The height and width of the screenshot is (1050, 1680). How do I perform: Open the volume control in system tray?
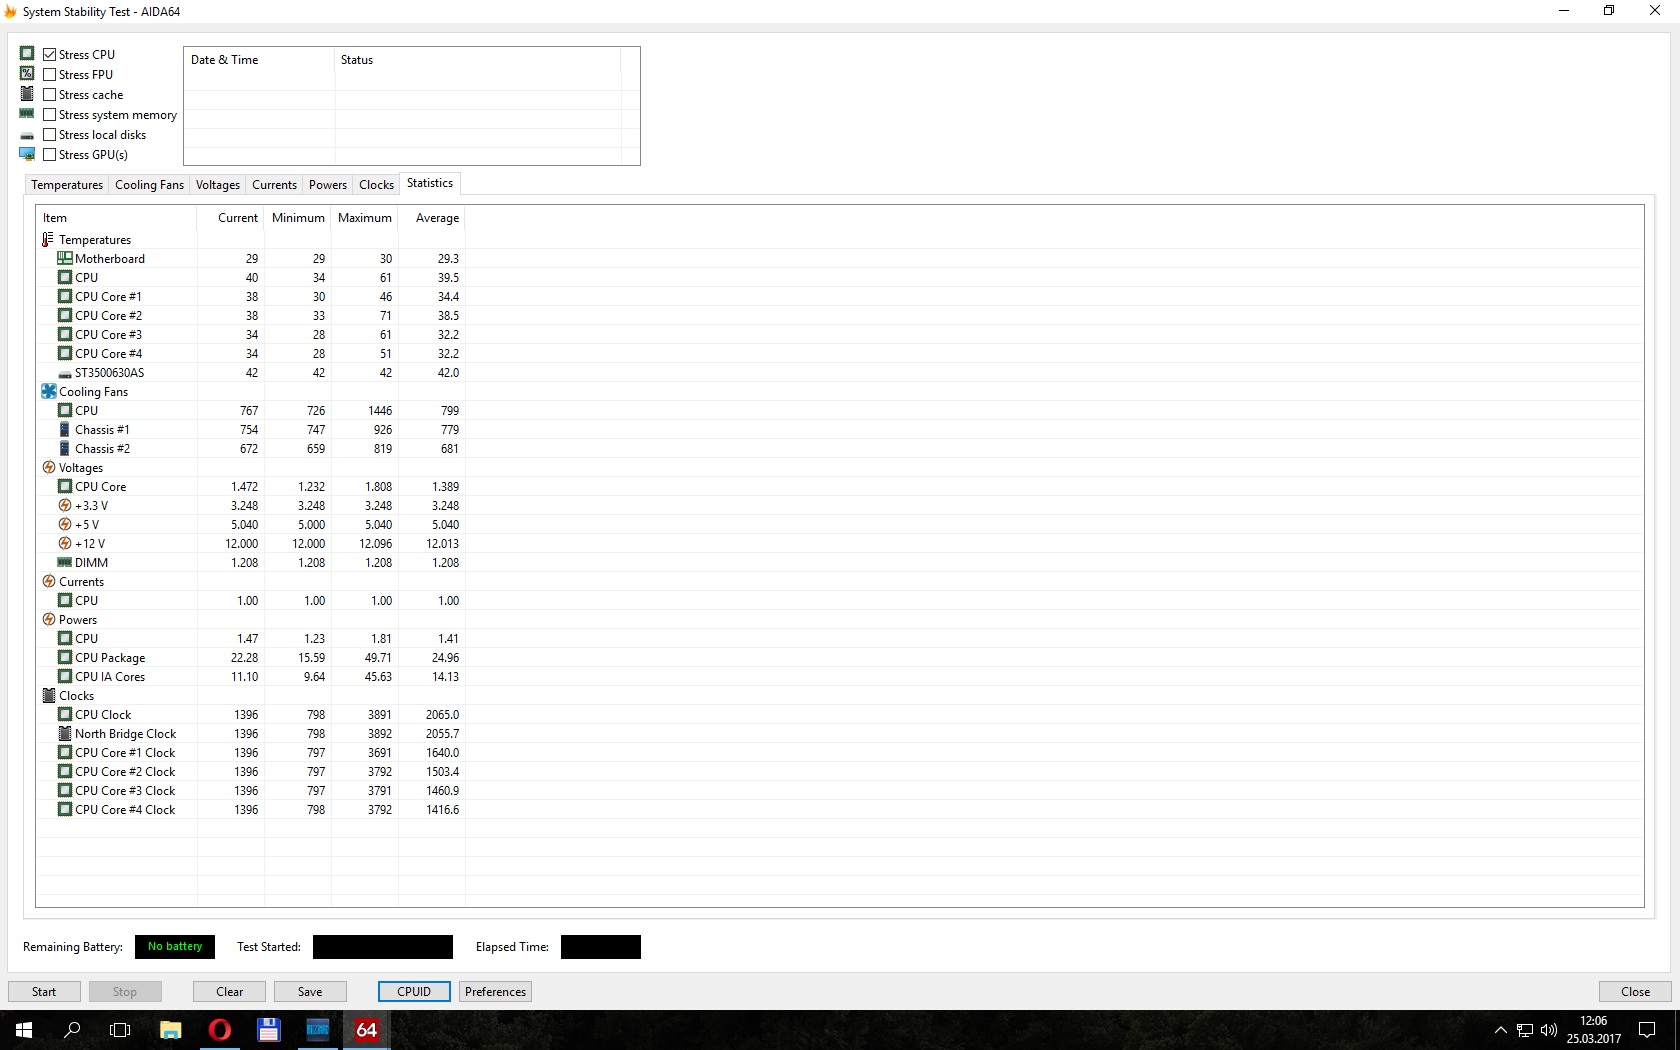(1549, 1030)
